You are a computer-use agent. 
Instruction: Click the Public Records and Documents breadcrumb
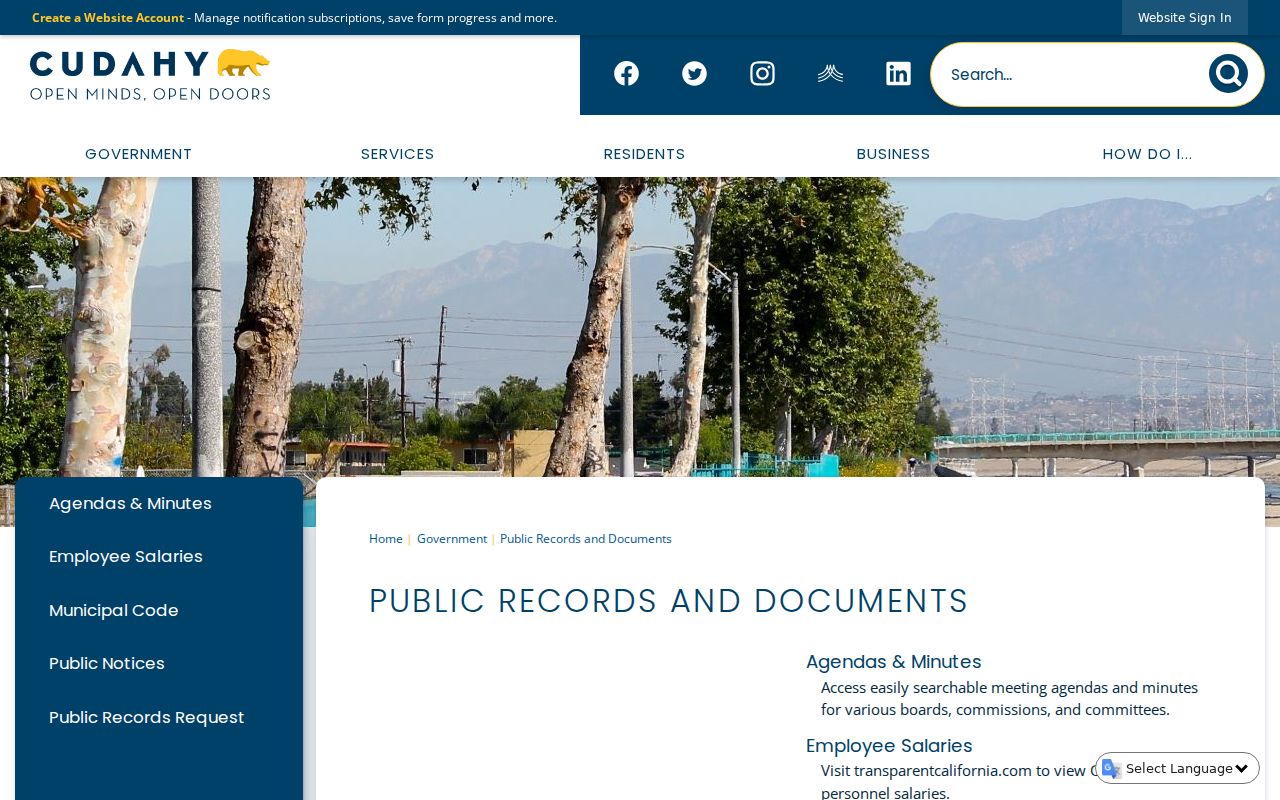(586, 539)
